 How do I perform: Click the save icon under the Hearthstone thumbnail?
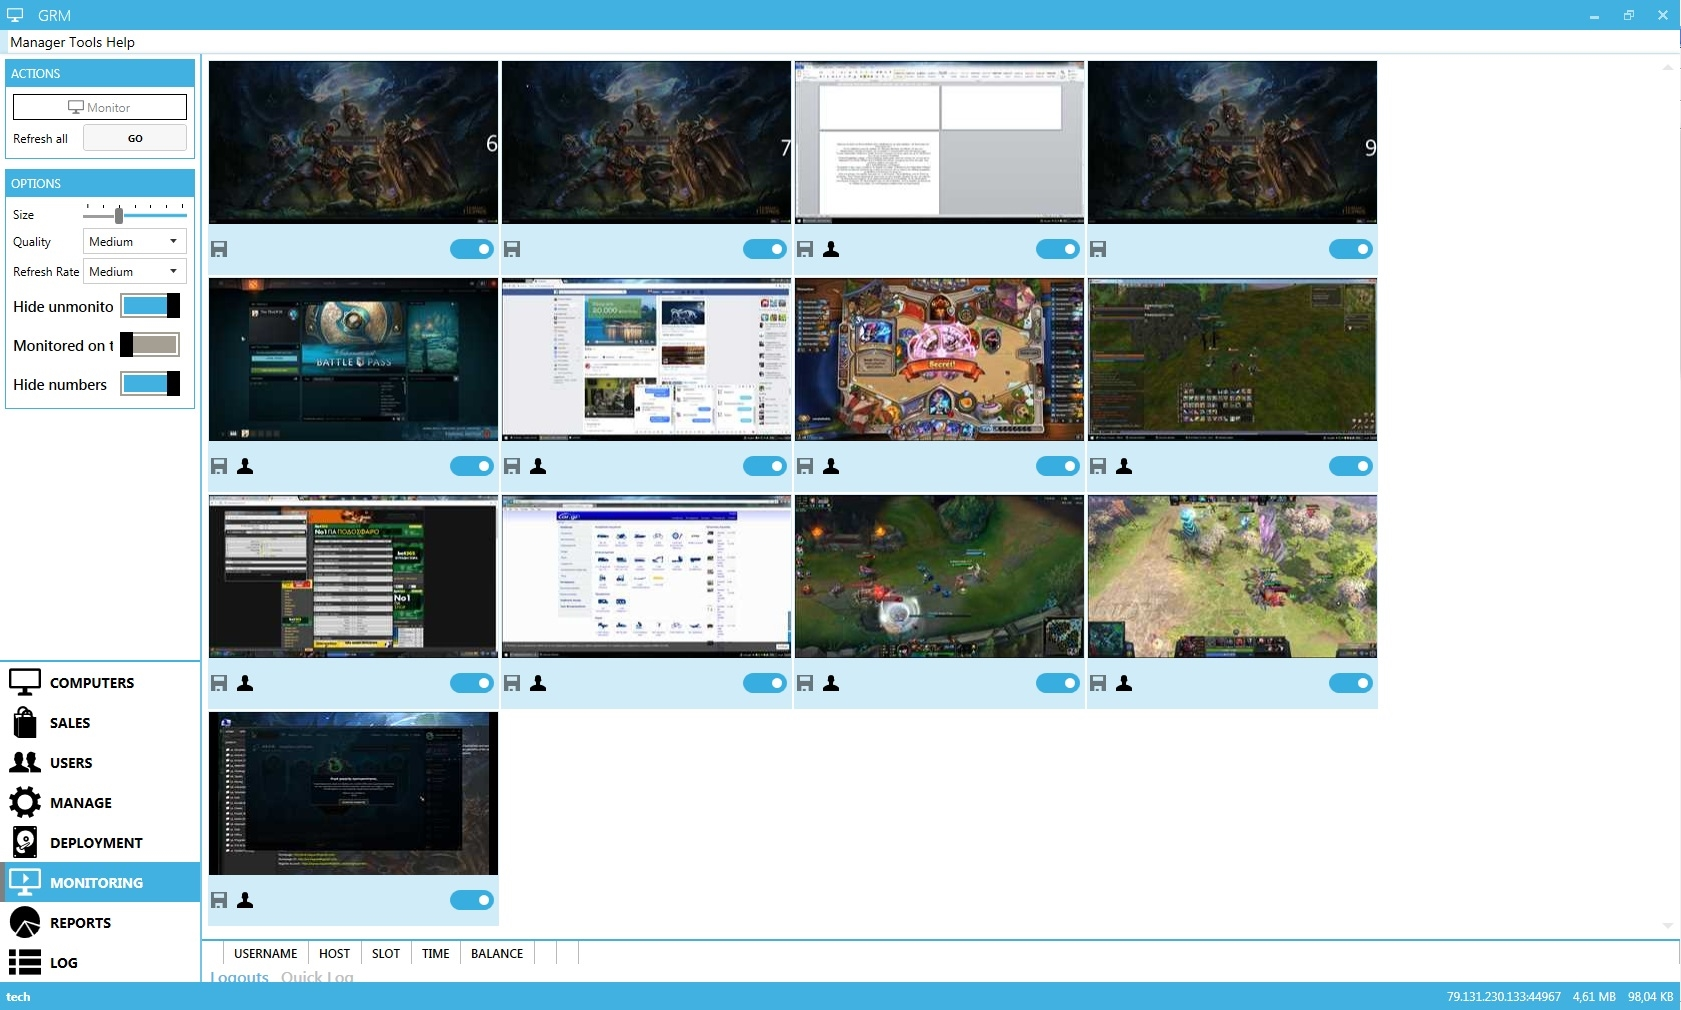coord(805,466)
